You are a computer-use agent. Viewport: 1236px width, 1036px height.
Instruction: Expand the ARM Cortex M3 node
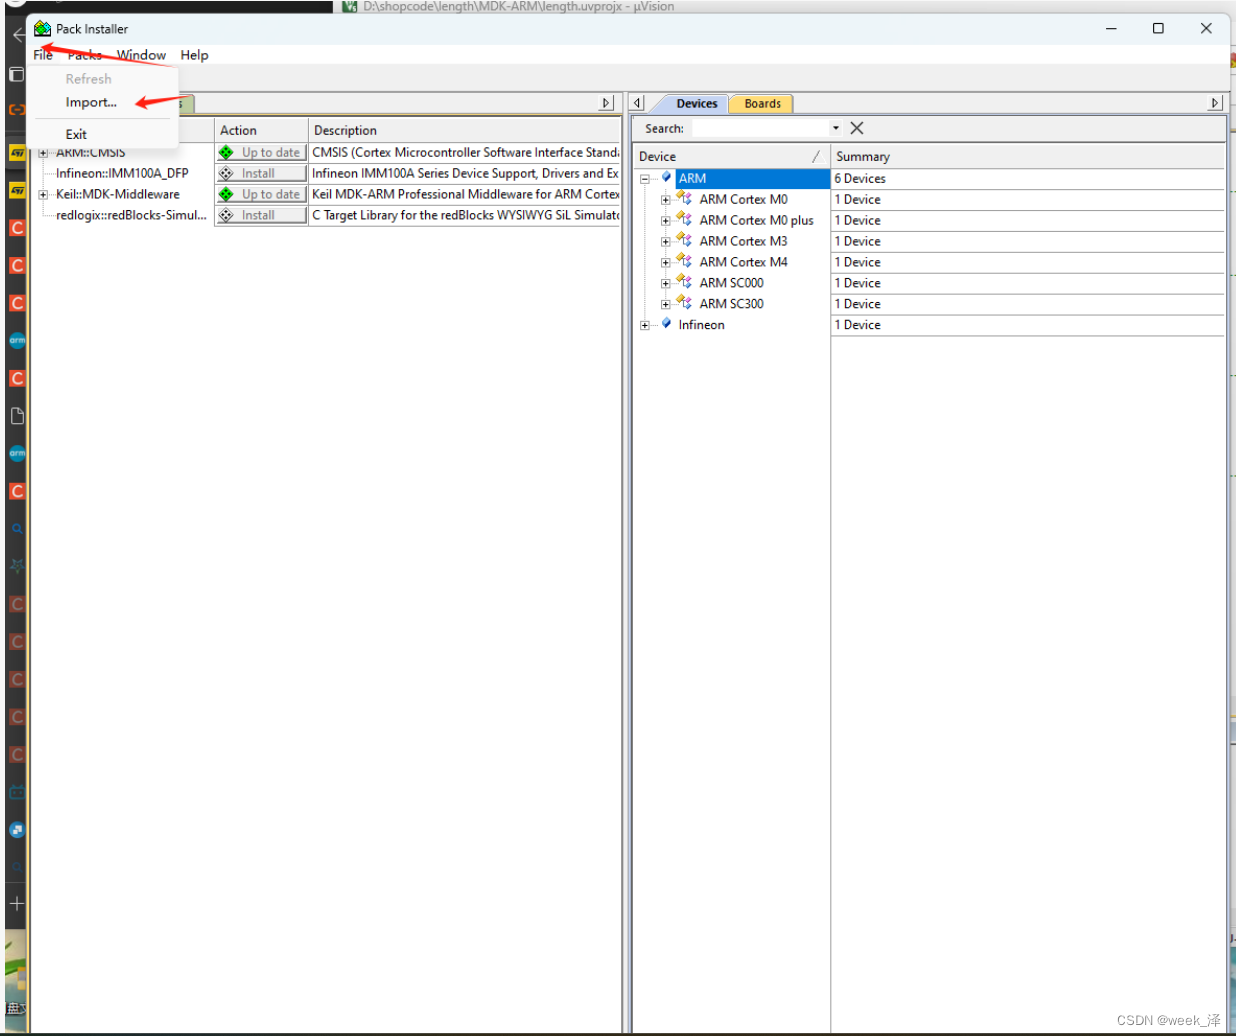click(666, 242)
